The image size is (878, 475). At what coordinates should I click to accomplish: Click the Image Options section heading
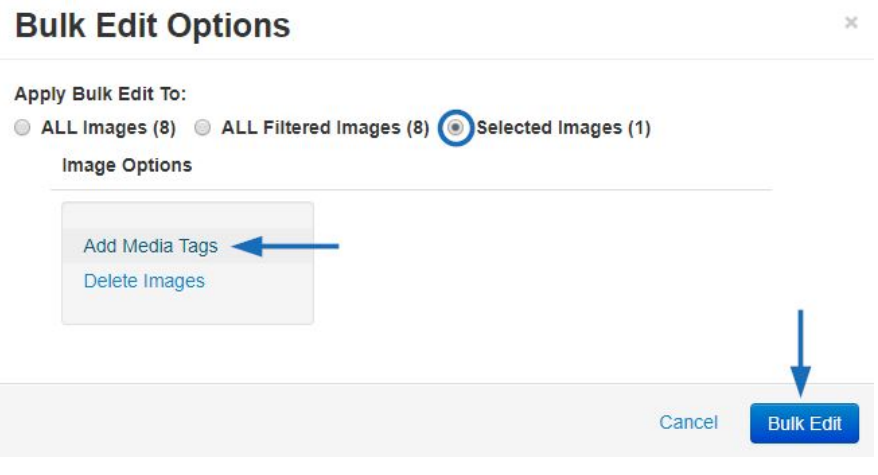click(x=127, y=165)
